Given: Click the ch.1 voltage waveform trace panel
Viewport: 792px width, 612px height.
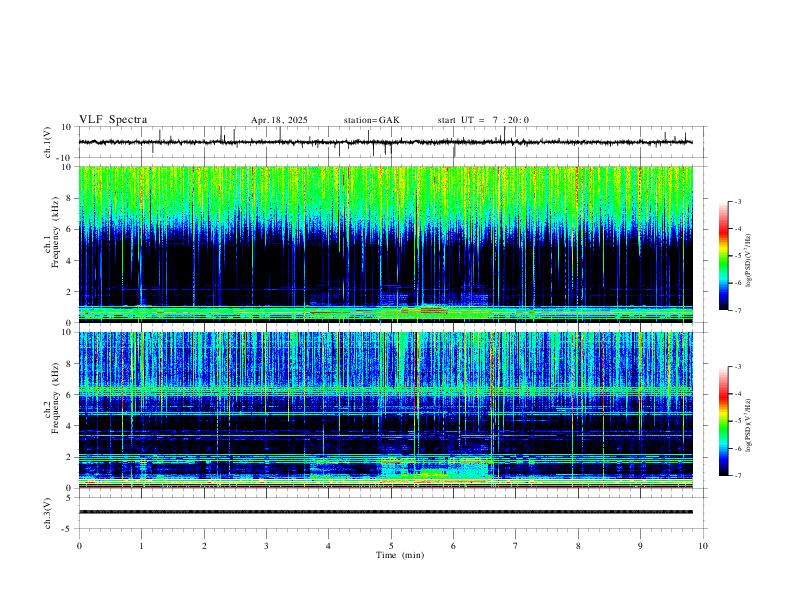Looking at the screenshot, I should tap(393, 142).
